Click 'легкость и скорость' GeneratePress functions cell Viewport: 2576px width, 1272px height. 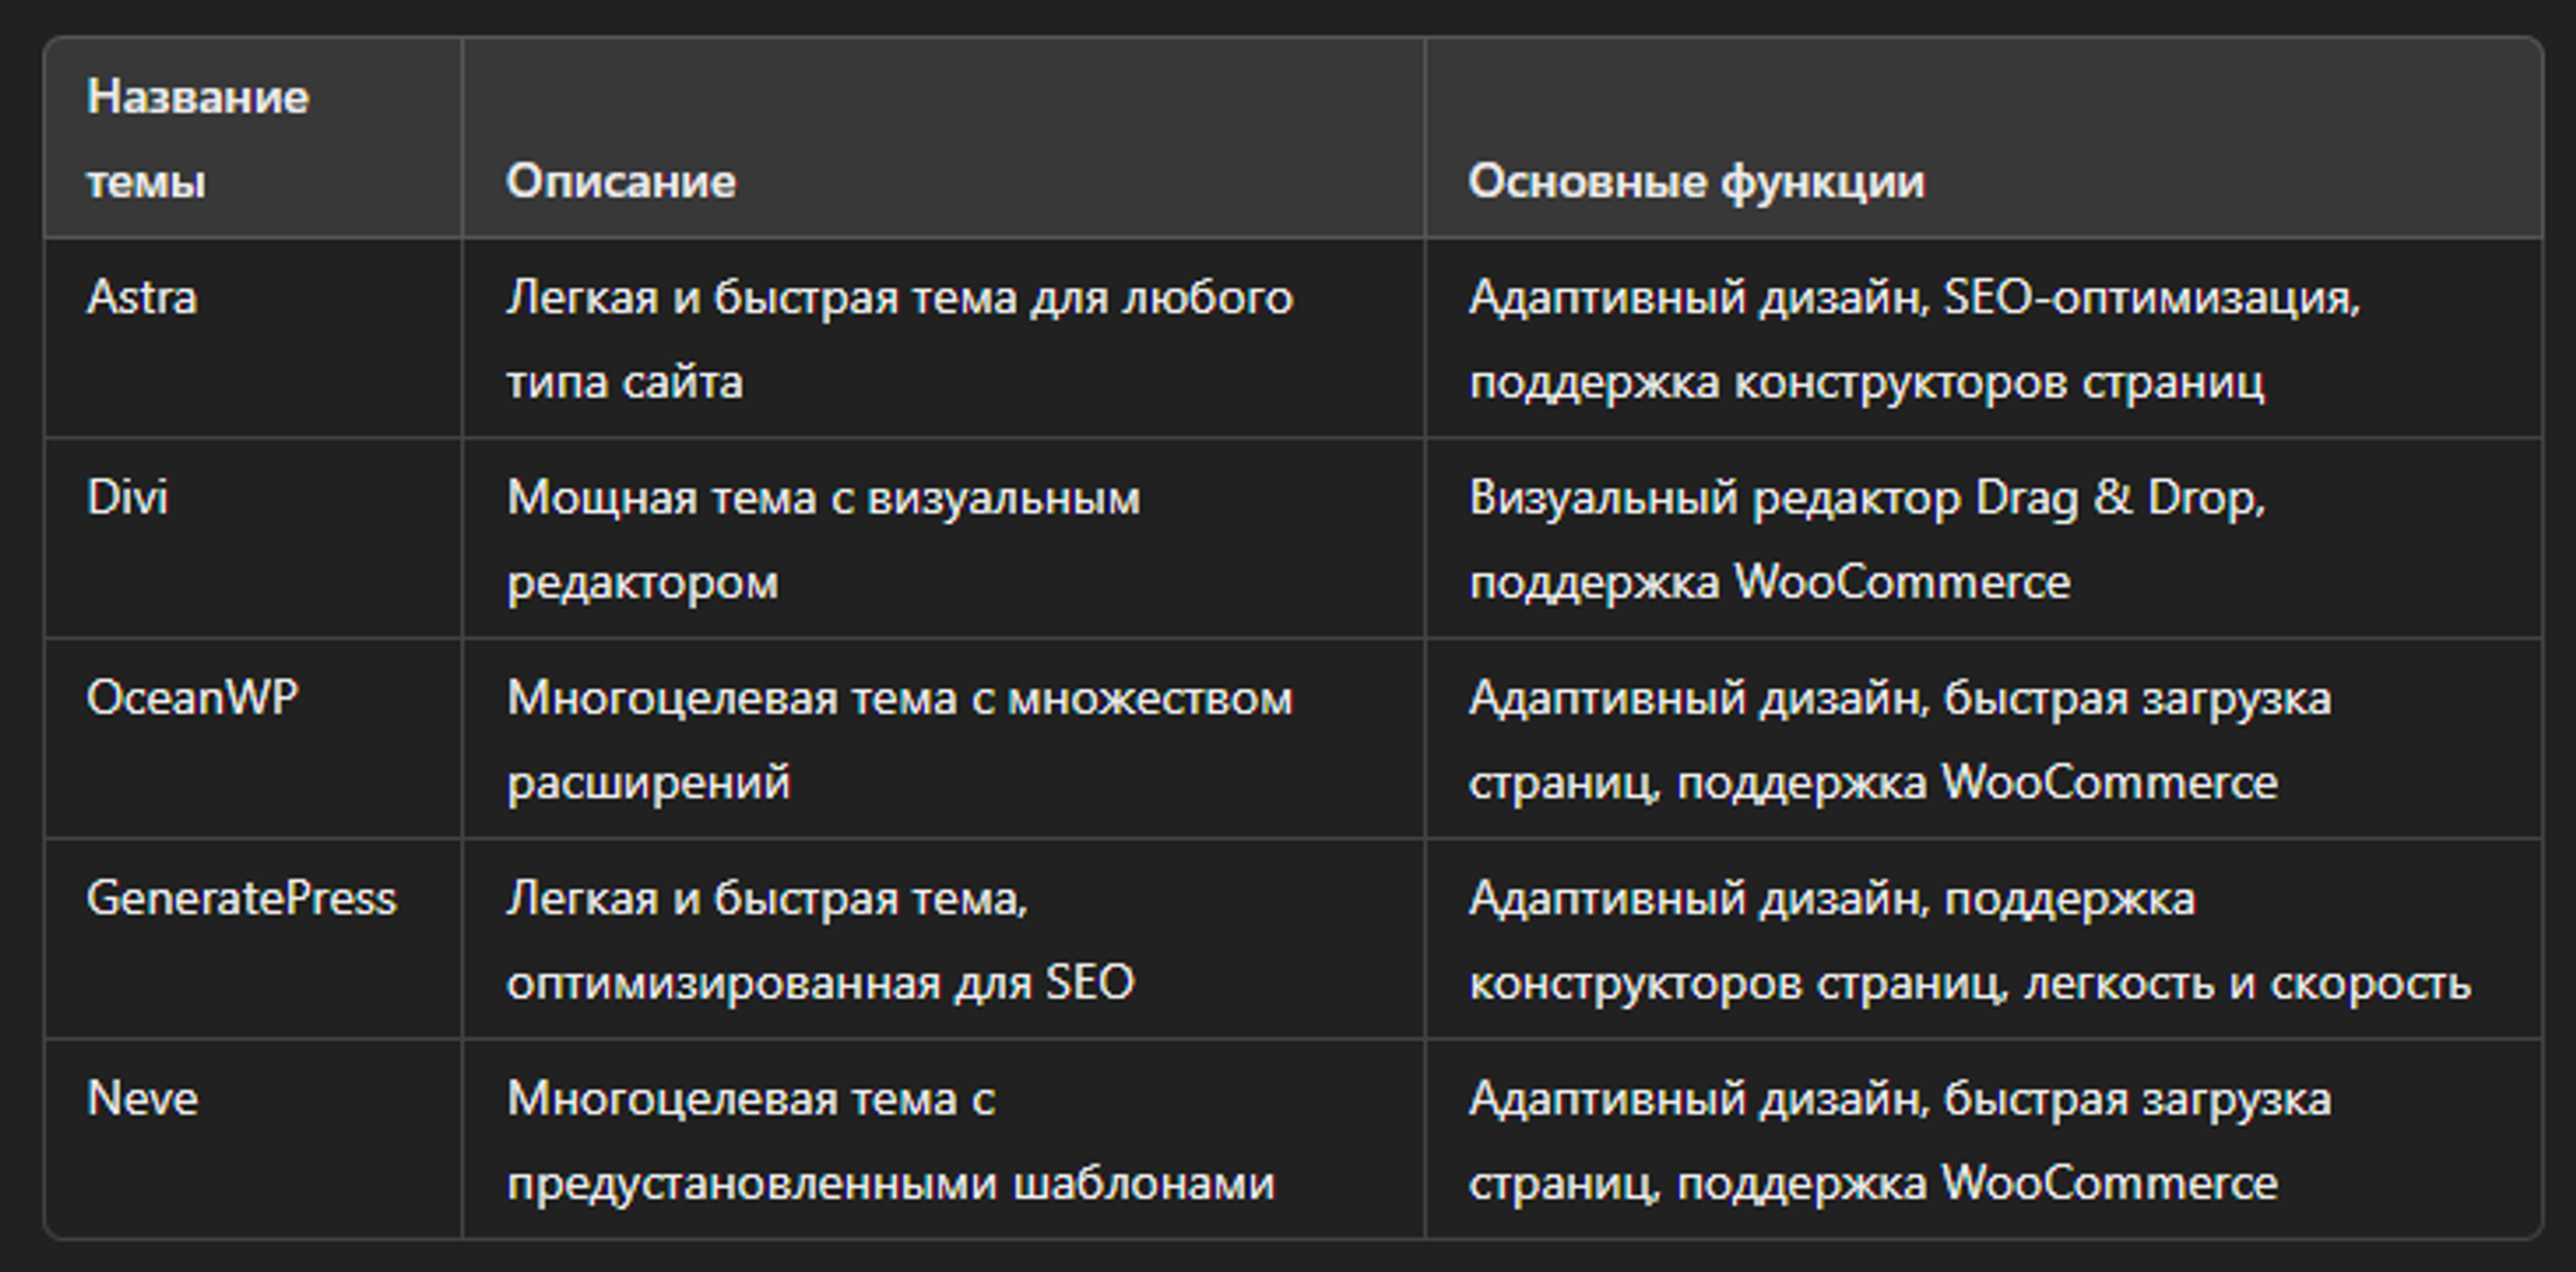click(1983, 938)
